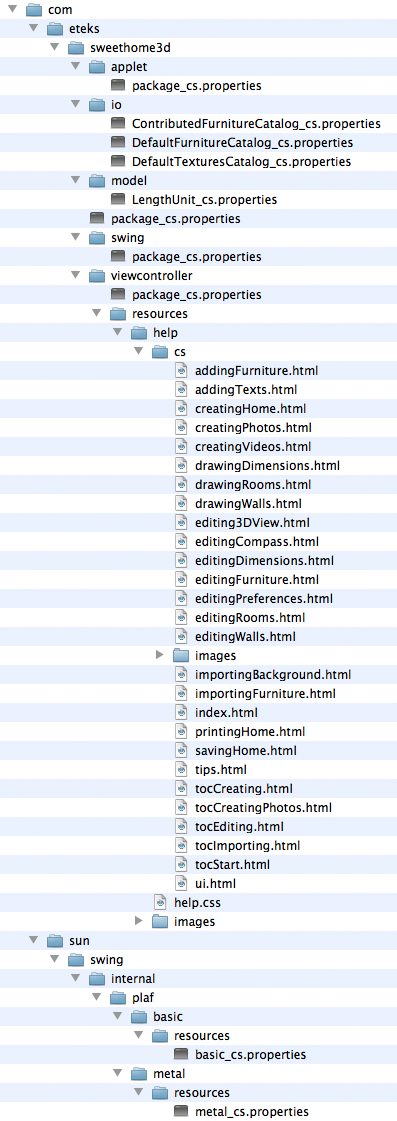397x1121 pixels.
Task: Collapse the model folder triangle
Action: (x=76, y=180)
